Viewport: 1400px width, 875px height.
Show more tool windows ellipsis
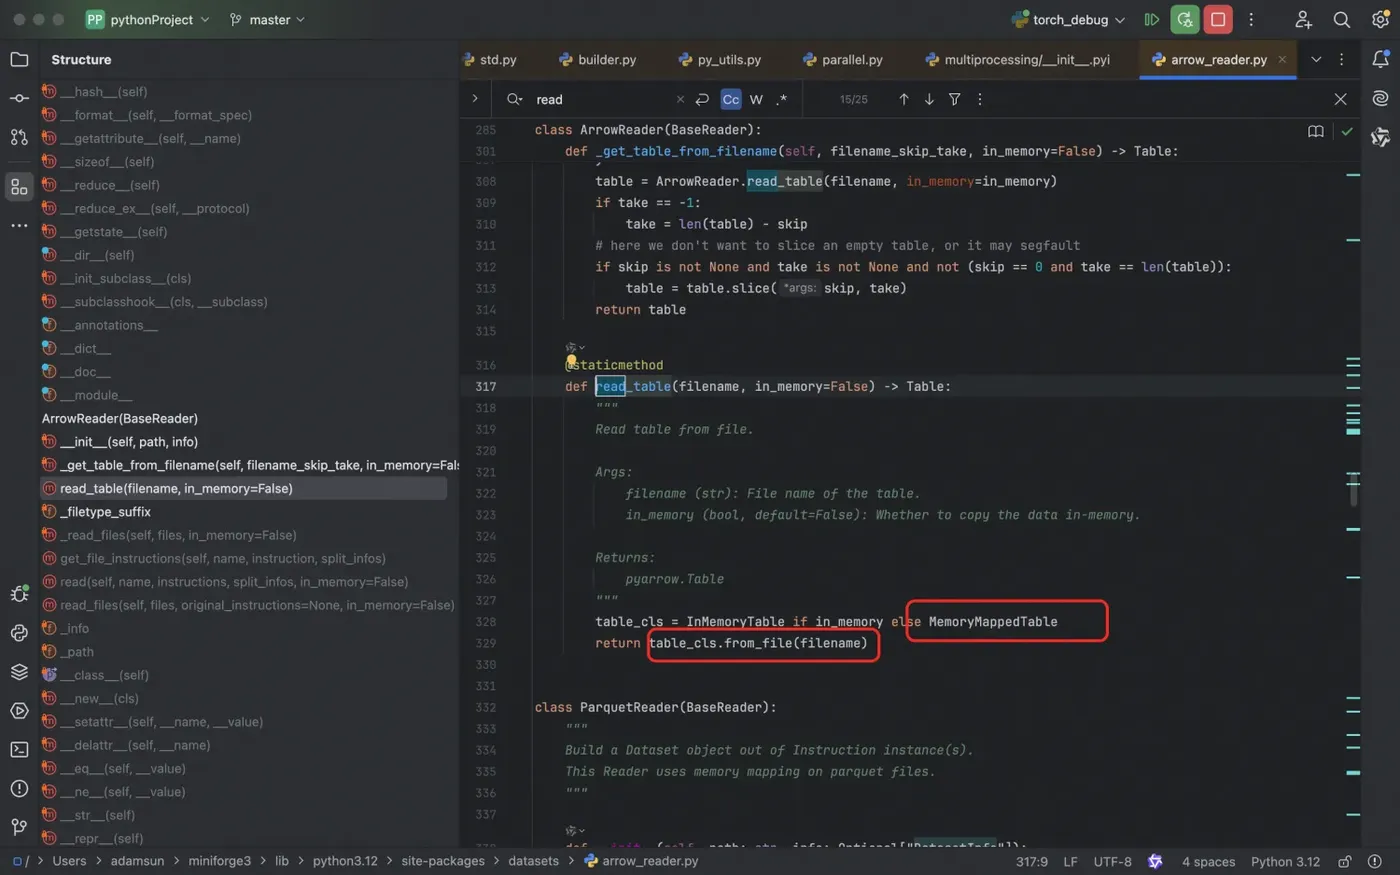(19, 226)
